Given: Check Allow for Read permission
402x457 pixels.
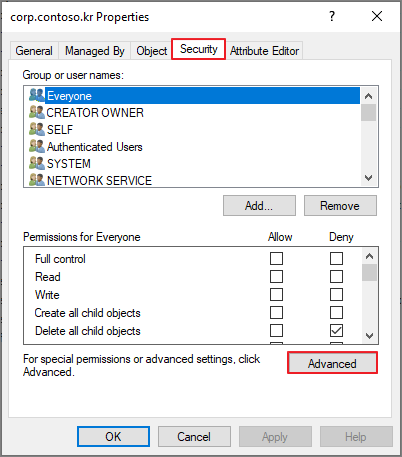Looking at the screenshot, I should pyautogui.click(x=276, y=276).
